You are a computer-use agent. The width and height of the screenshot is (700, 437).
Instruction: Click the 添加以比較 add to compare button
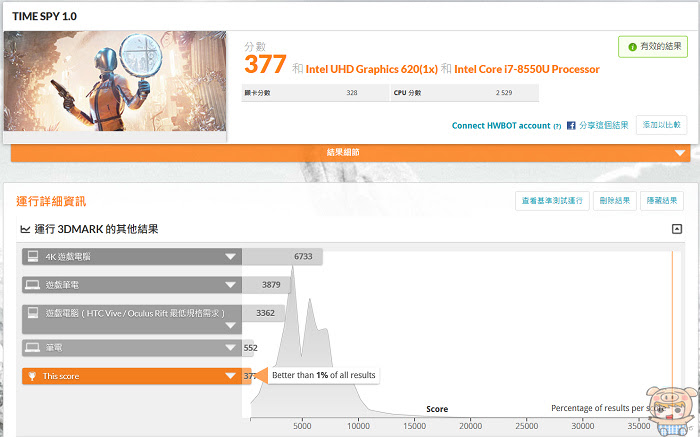[x=662, y=125]
